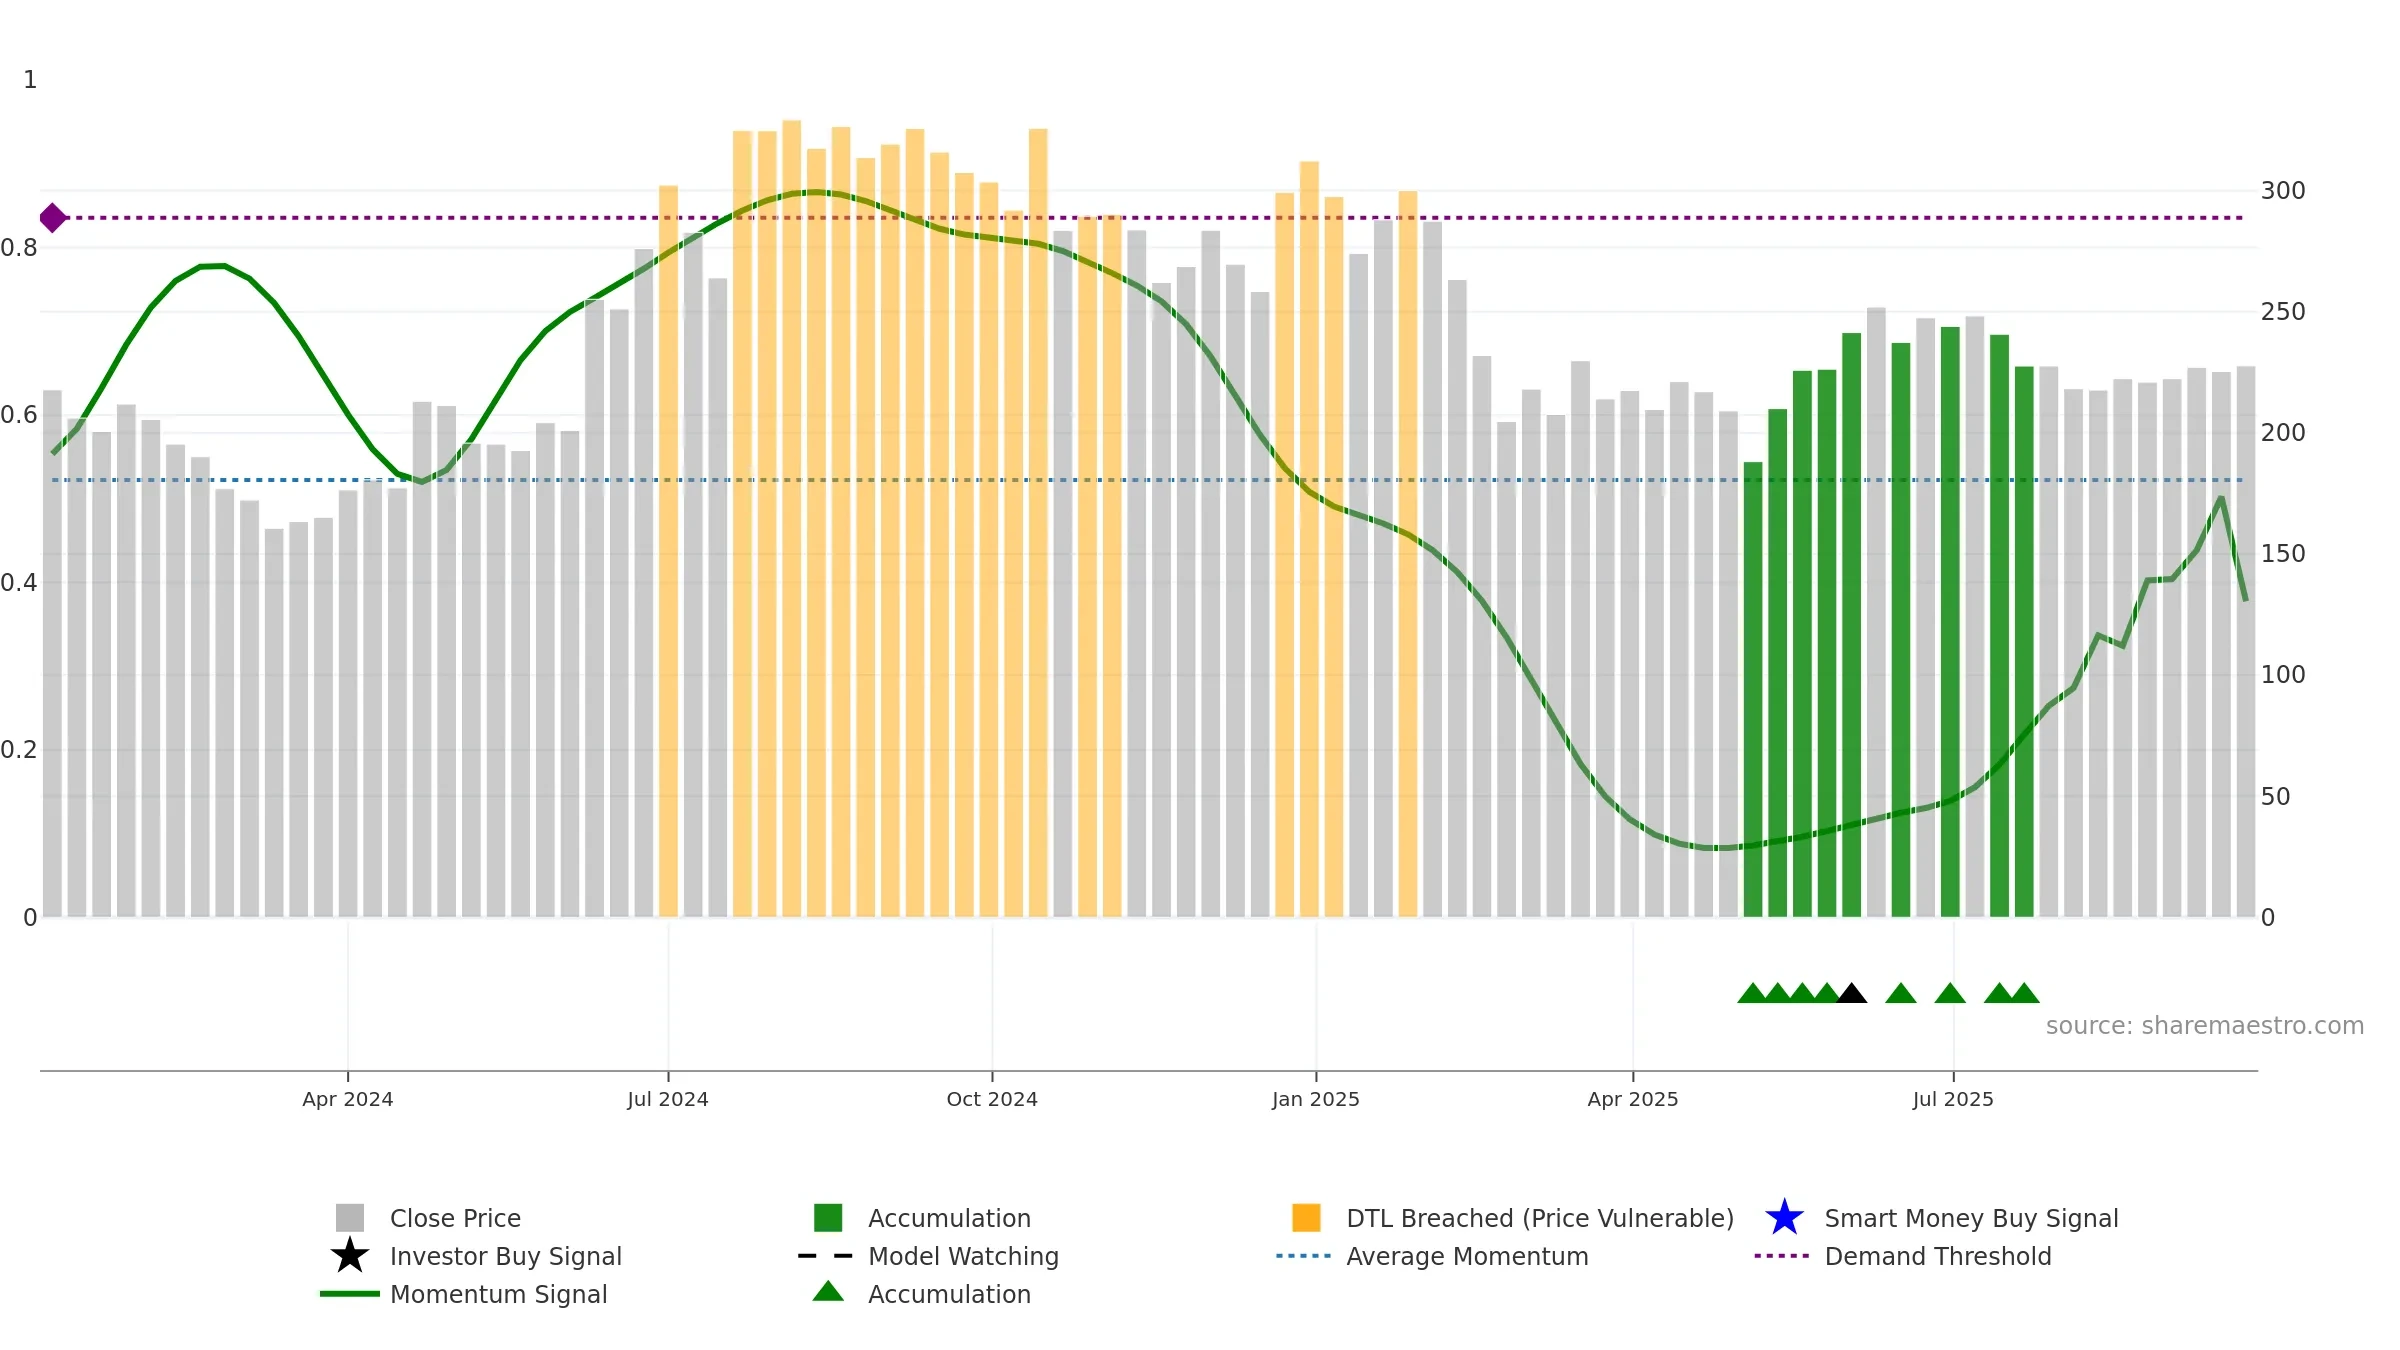Click the orange DTL Breached legend swatch

coord(1306,1218)
